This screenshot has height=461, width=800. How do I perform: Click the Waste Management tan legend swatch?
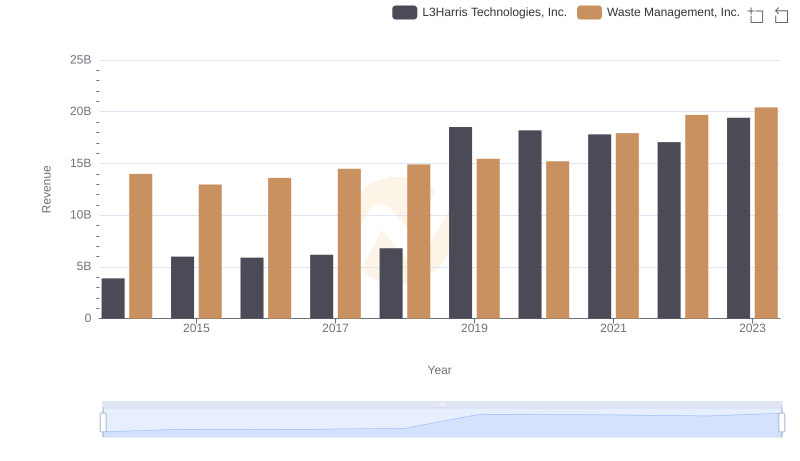coord(589,12)
